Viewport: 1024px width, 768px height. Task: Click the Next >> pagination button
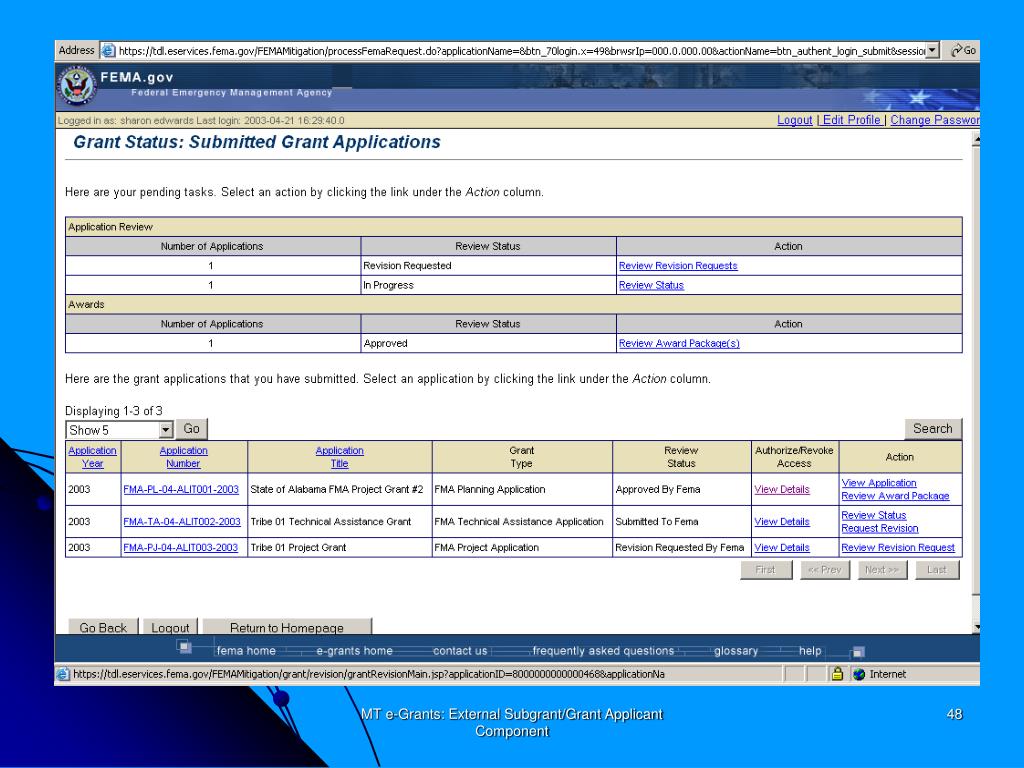coord(882,570)
